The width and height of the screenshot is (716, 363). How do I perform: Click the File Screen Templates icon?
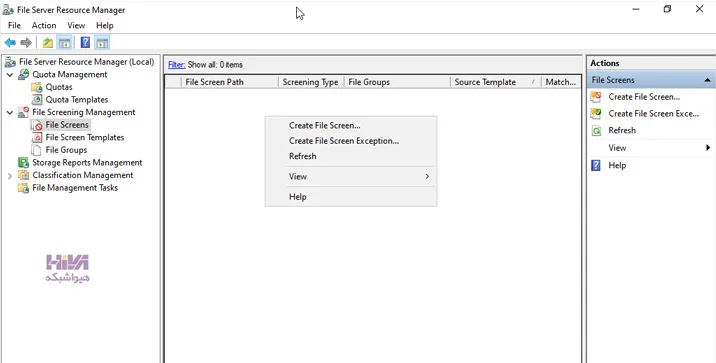point(37,137)
